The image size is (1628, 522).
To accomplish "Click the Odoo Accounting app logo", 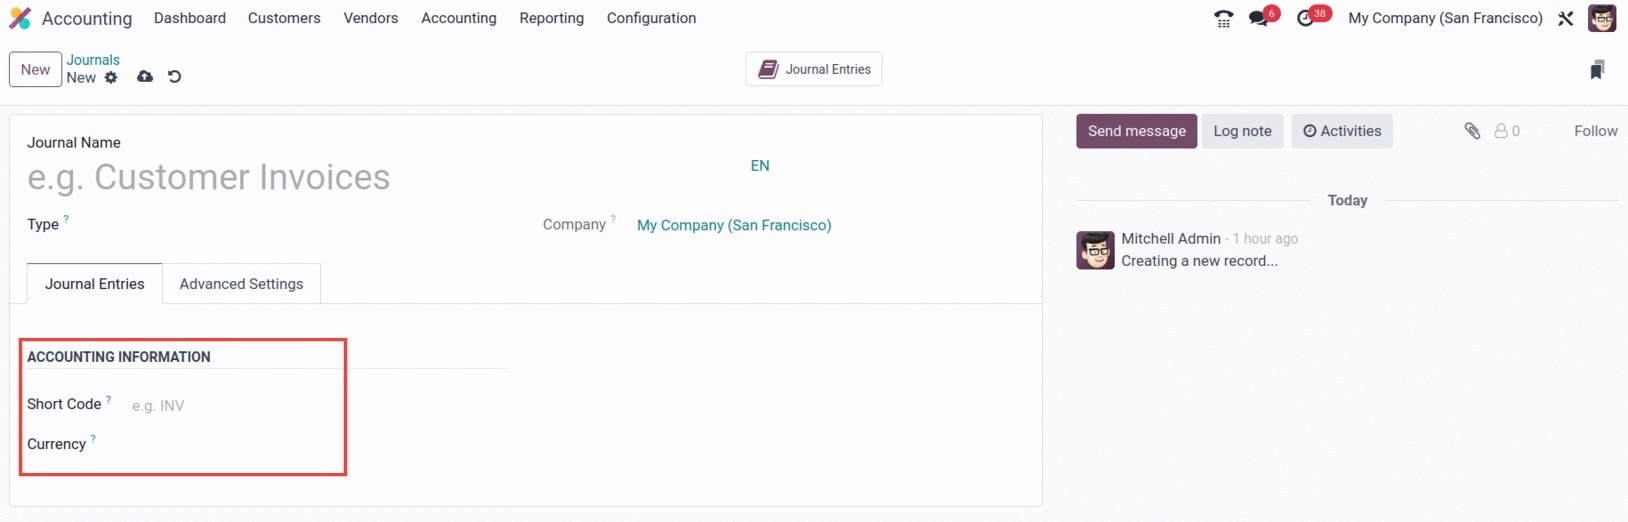I will 20,18.
